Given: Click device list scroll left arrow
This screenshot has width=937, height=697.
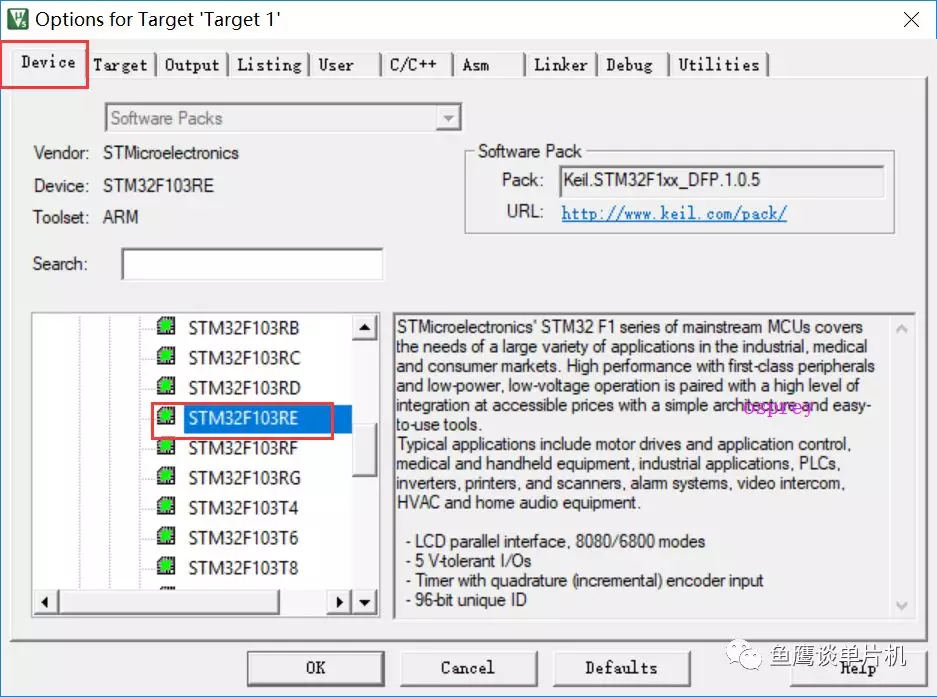Looking at the screenshot, I should coord(45,602).
